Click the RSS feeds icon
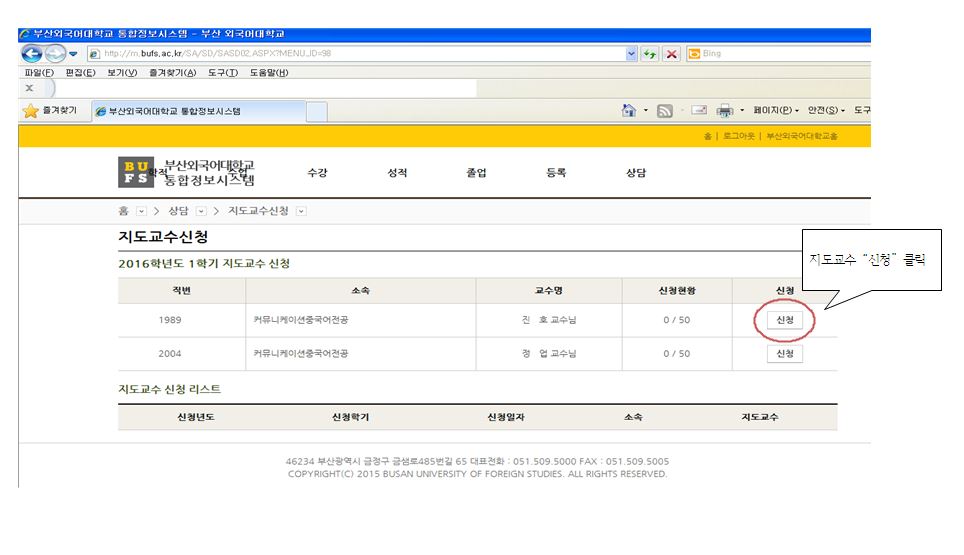964x555 pixels. 664,110
